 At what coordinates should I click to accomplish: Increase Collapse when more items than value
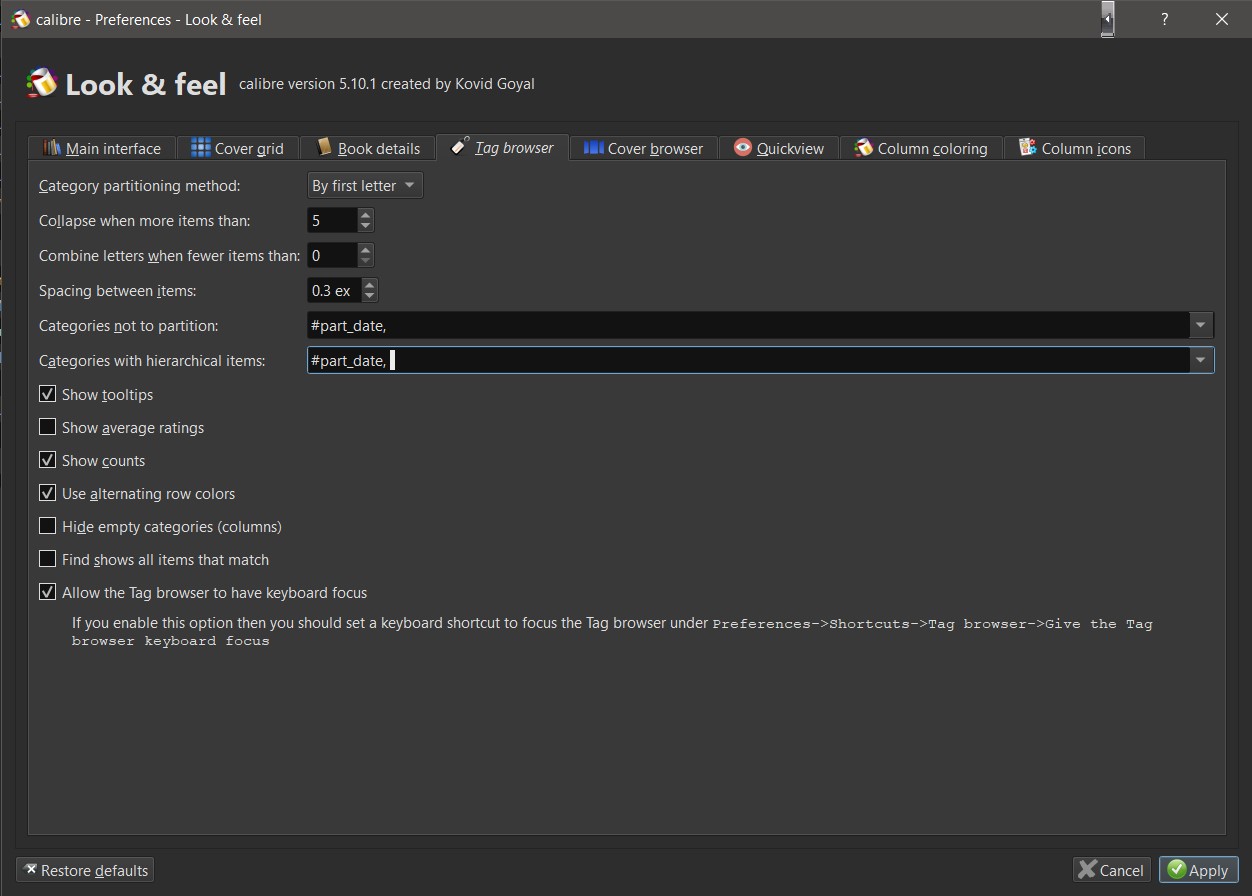click(366, 214)
